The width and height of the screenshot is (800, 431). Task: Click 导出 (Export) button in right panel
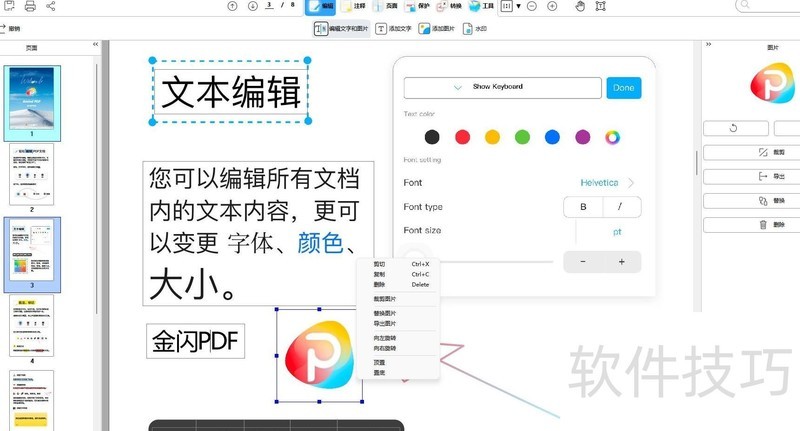[x=753, y=176]
